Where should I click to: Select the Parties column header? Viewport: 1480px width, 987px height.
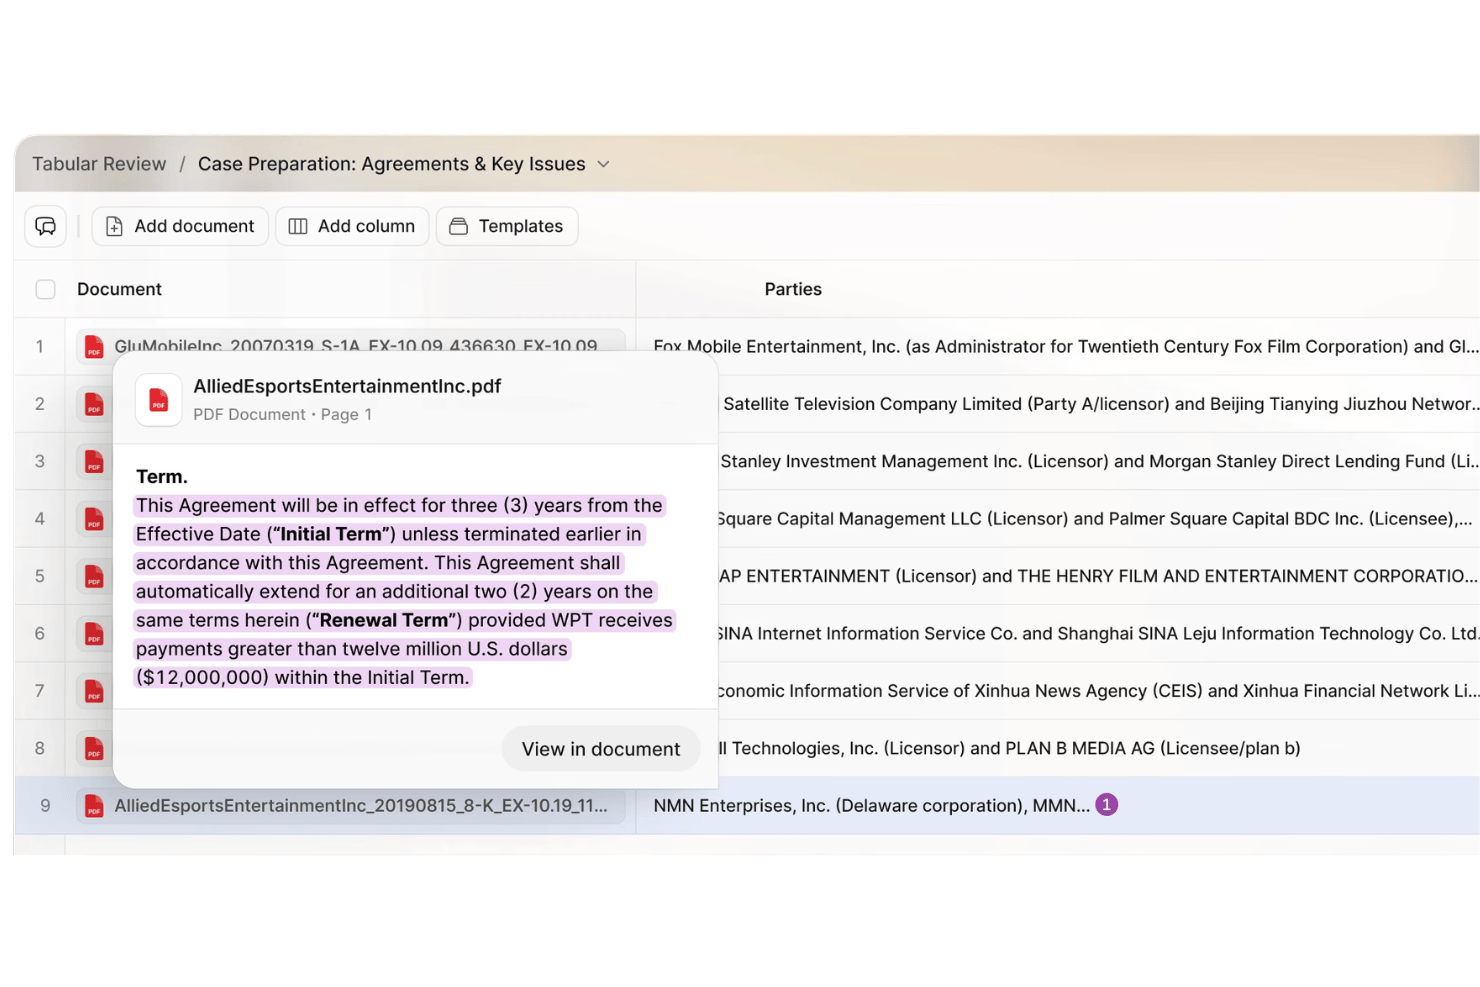pyautogui.click(x=793, y=289)
